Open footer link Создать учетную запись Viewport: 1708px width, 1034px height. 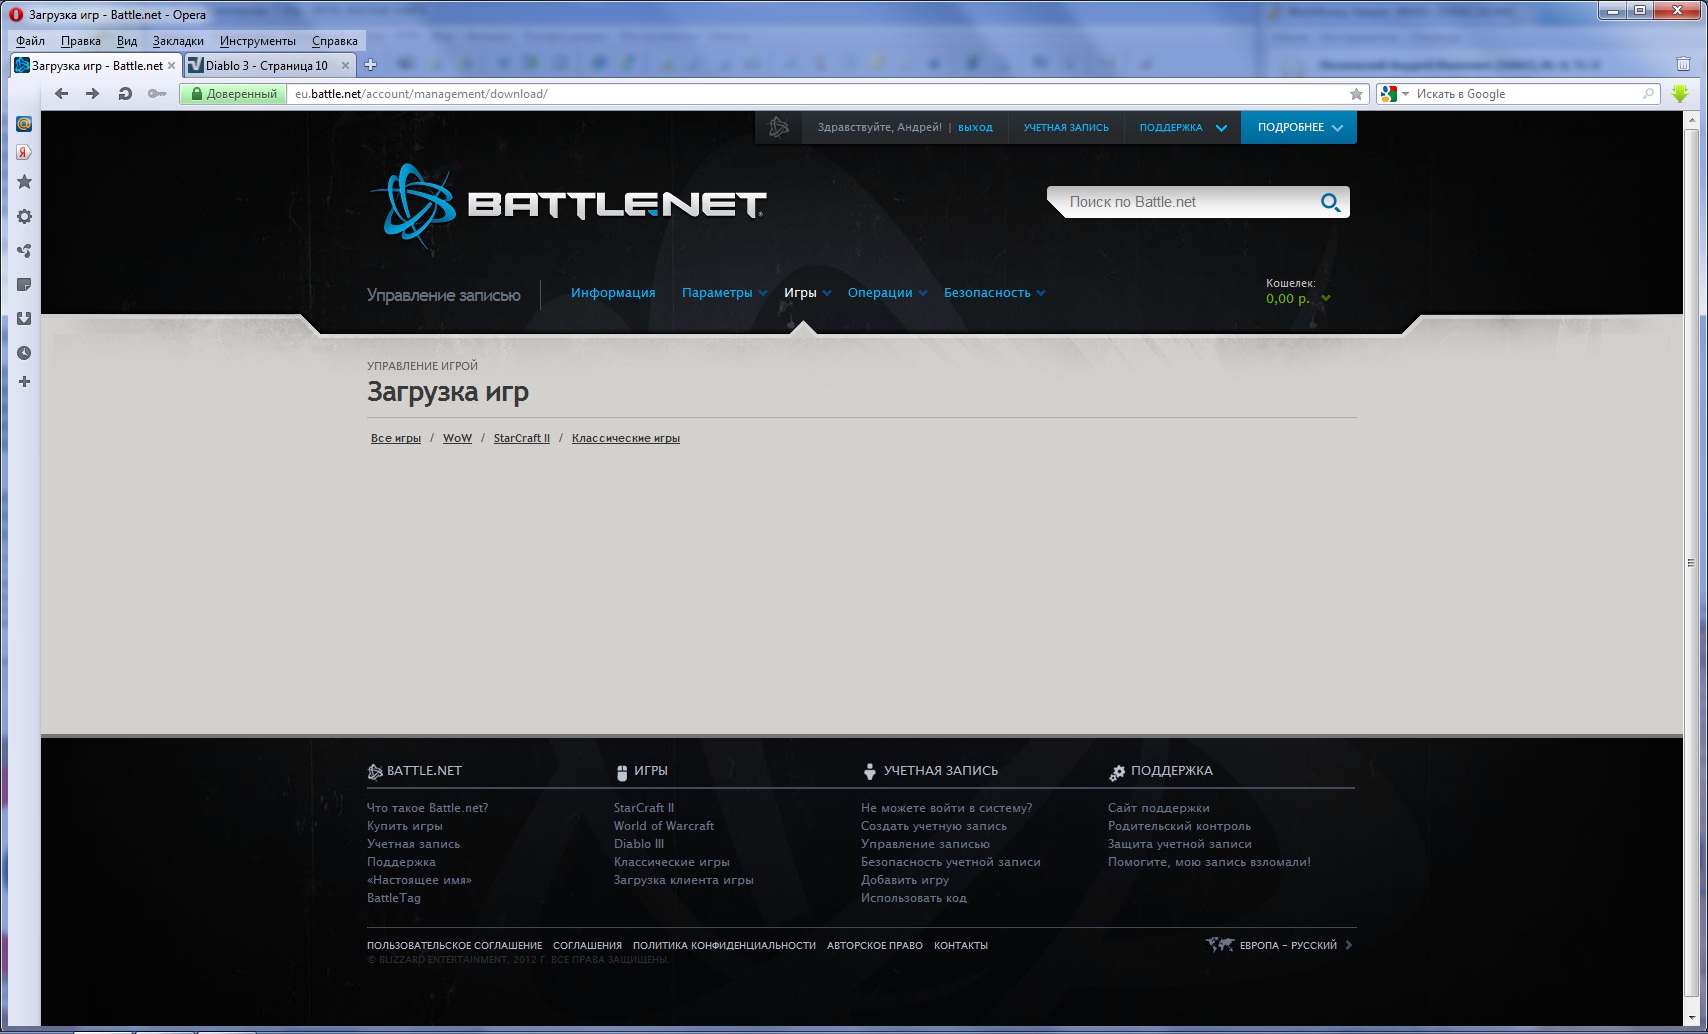pyautogui.click(x=934, y=826)
